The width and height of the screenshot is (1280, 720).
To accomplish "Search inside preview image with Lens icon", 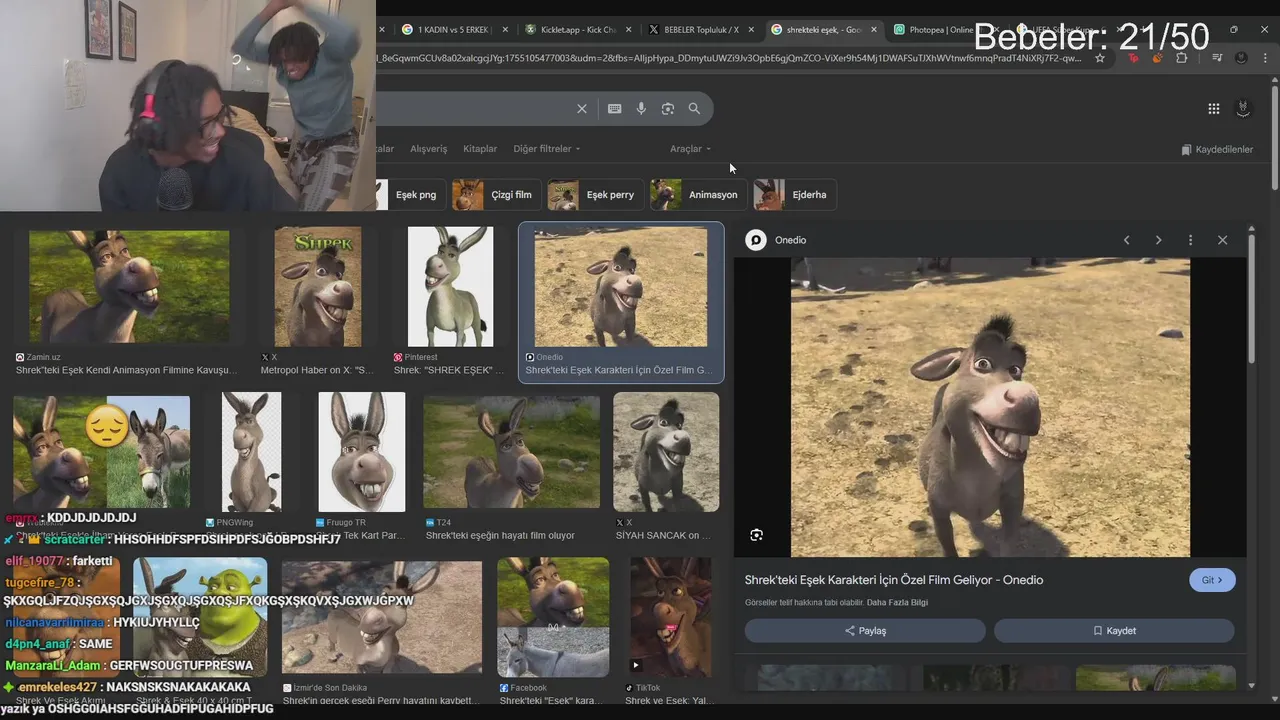I will coord(756,535).
